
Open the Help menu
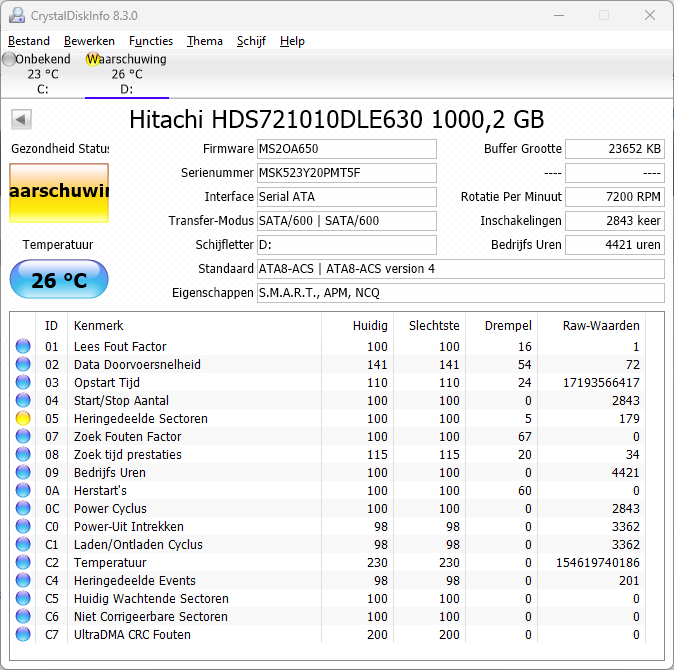[x=292, y=41]
